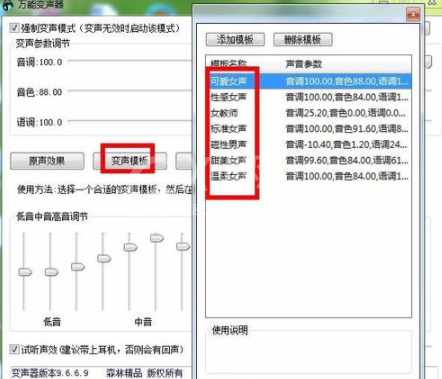Viewport: 442px width, 379px height.
Task: Click the first equalizer slider handle
Action: pos(25,272)
